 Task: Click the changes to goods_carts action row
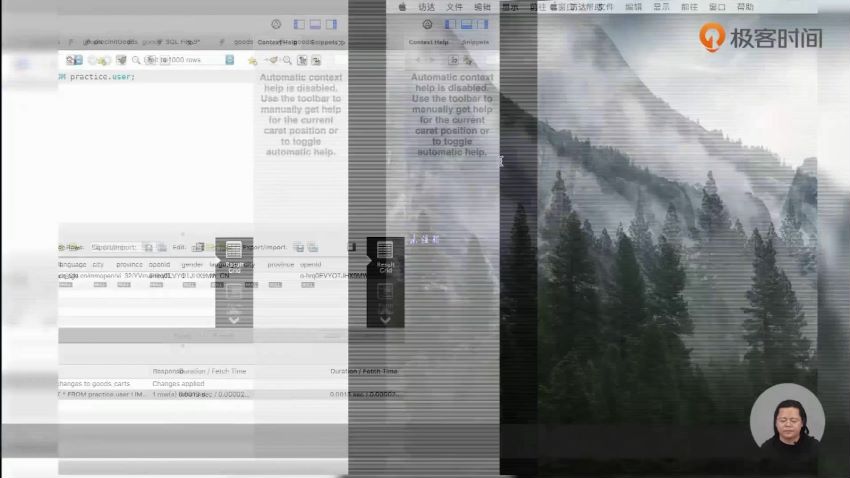(94, 383)
